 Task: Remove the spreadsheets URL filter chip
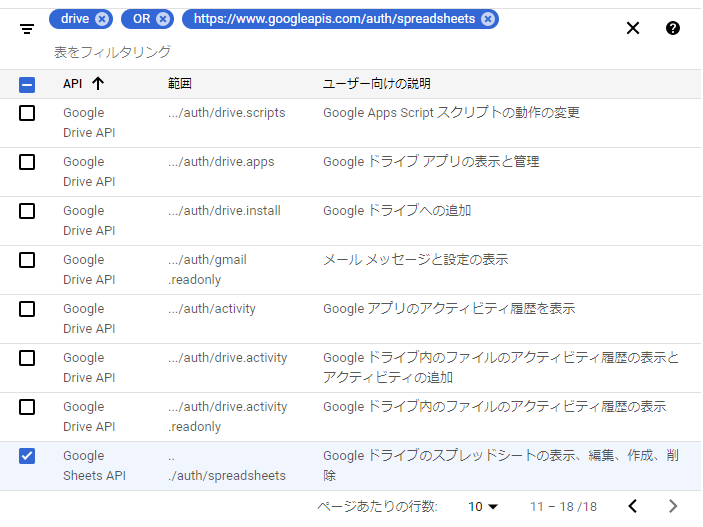(x=487, y=19)
